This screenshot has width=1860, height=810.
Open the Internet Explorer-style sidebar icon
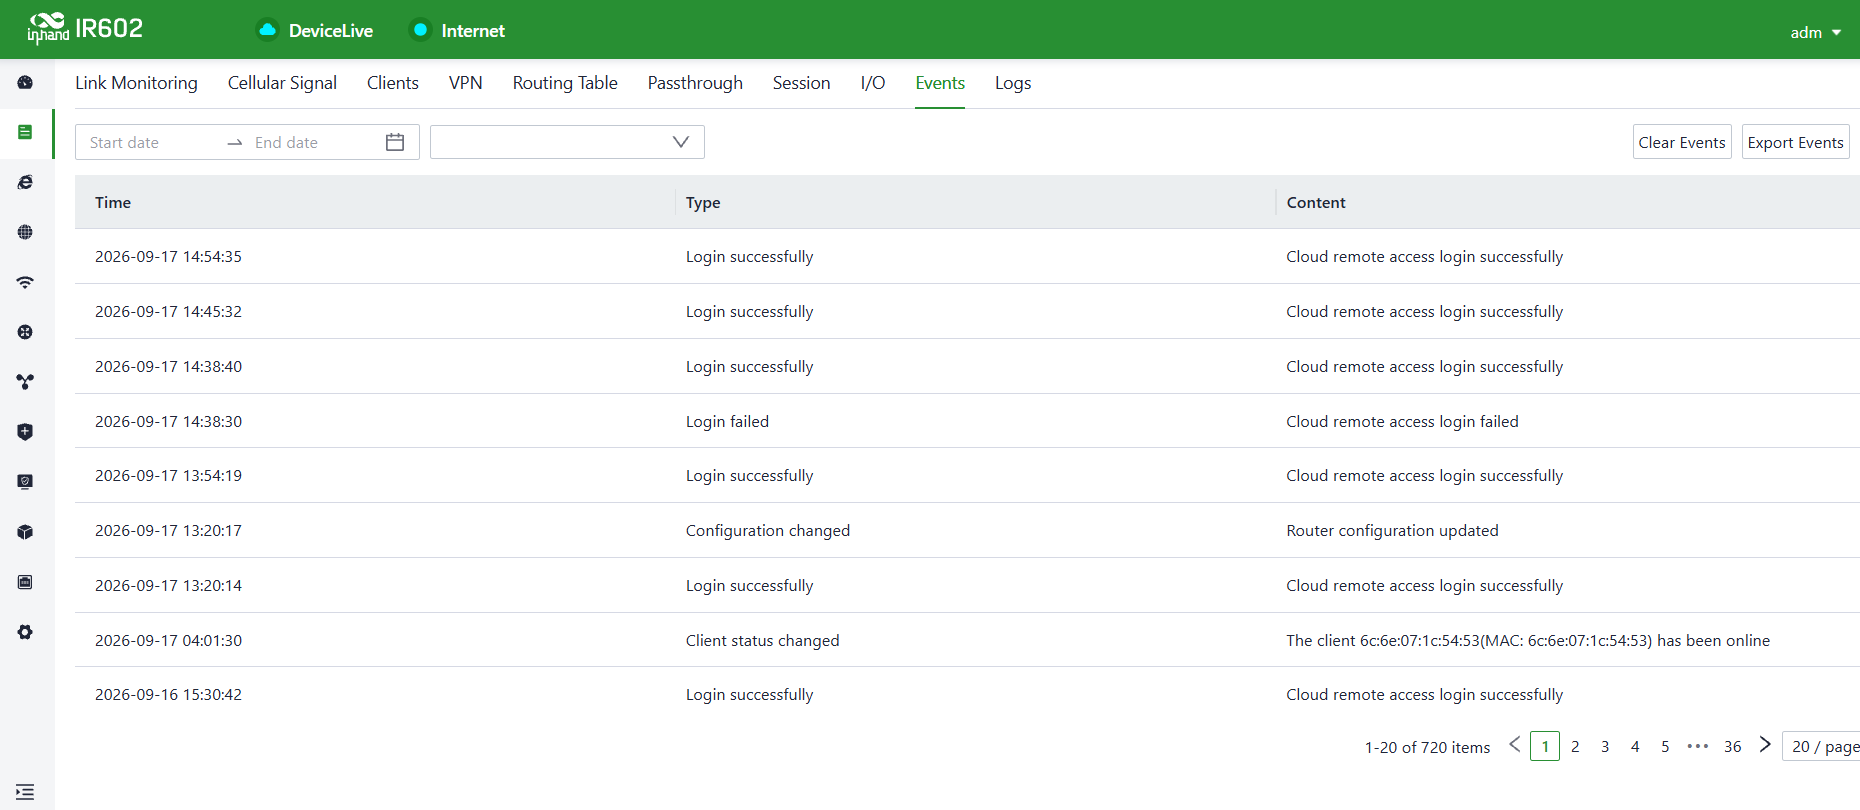click(25, 182)
